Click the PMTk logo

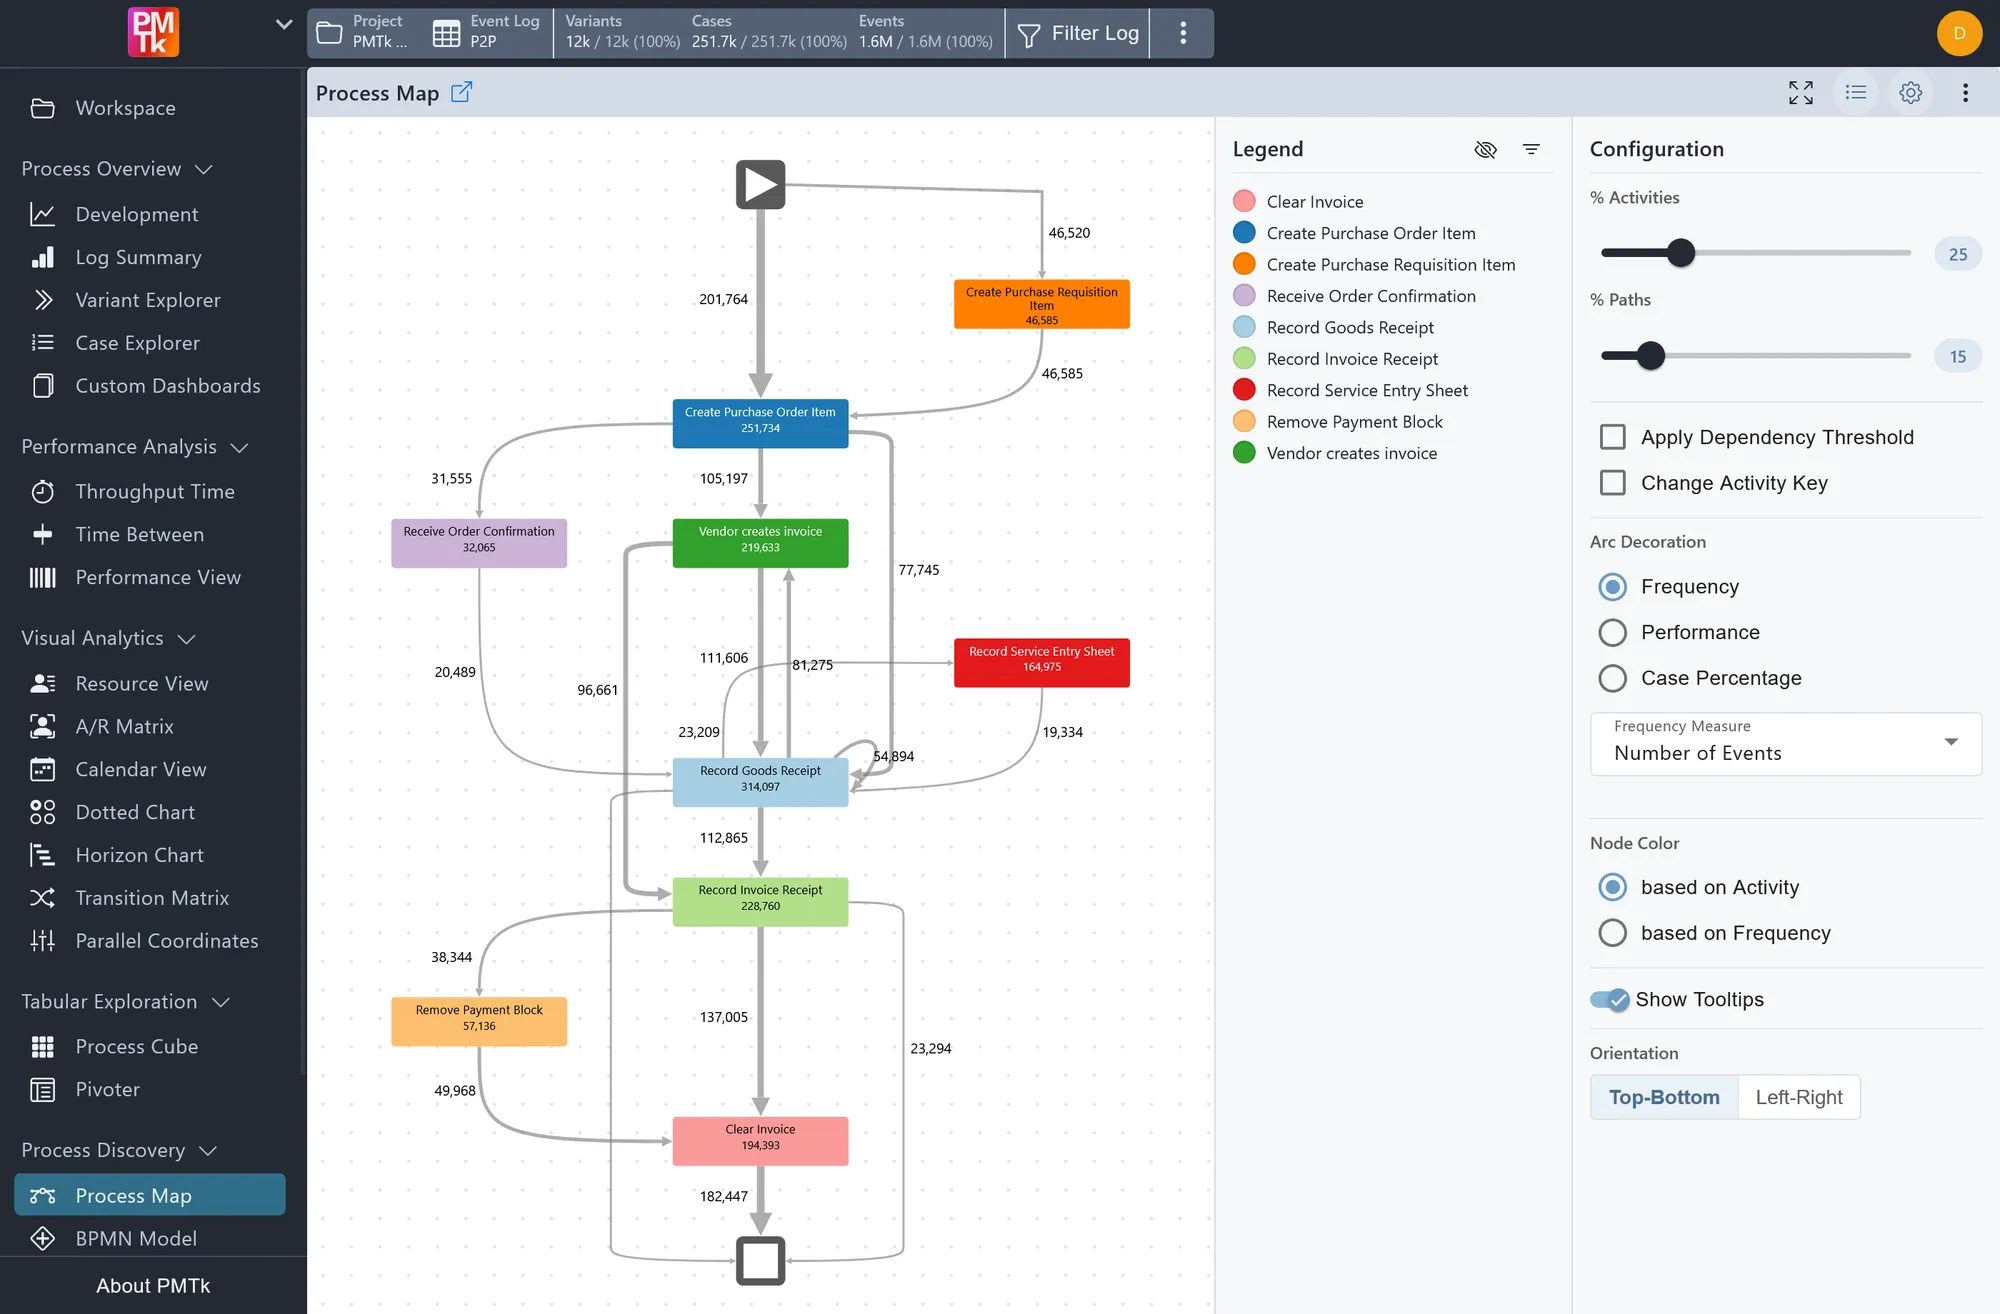[x=153, y=32]
